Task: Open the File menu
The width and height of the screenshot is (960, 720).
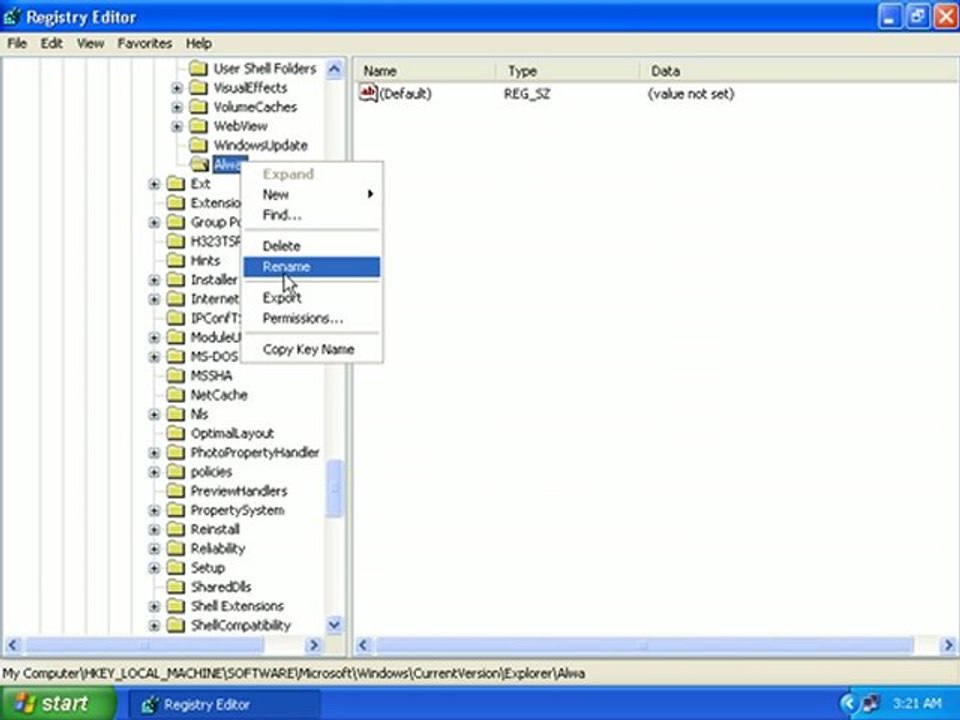Action: pos(17,43)
